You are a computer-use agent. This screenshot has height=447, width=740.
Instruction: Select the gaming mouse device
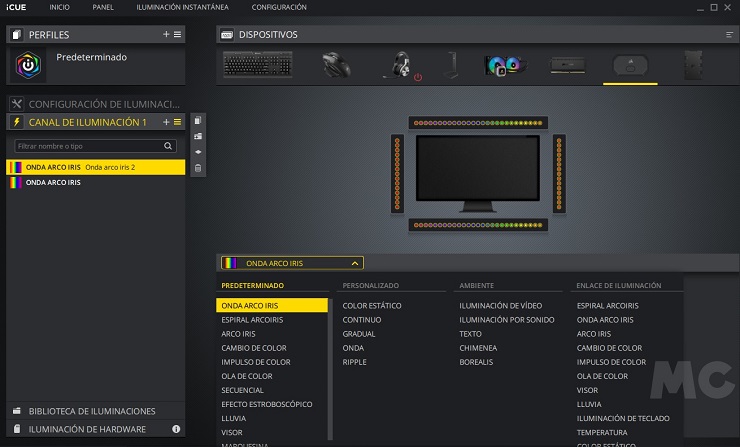336,65
